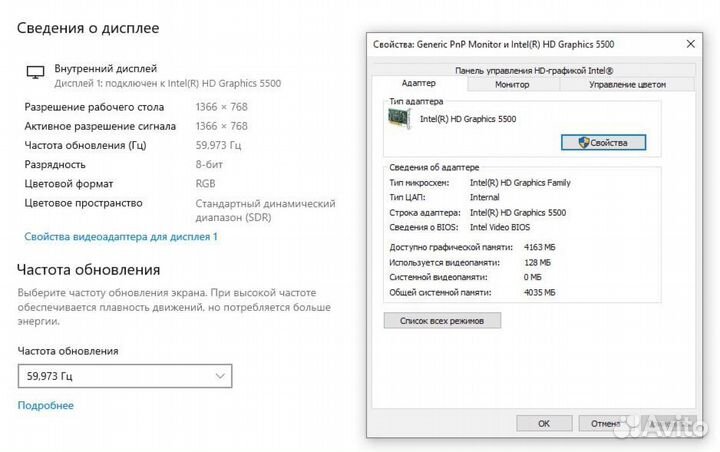Follow the Подробнее link
The height and width of the screenshot is (452, 720).
point(45,405)
